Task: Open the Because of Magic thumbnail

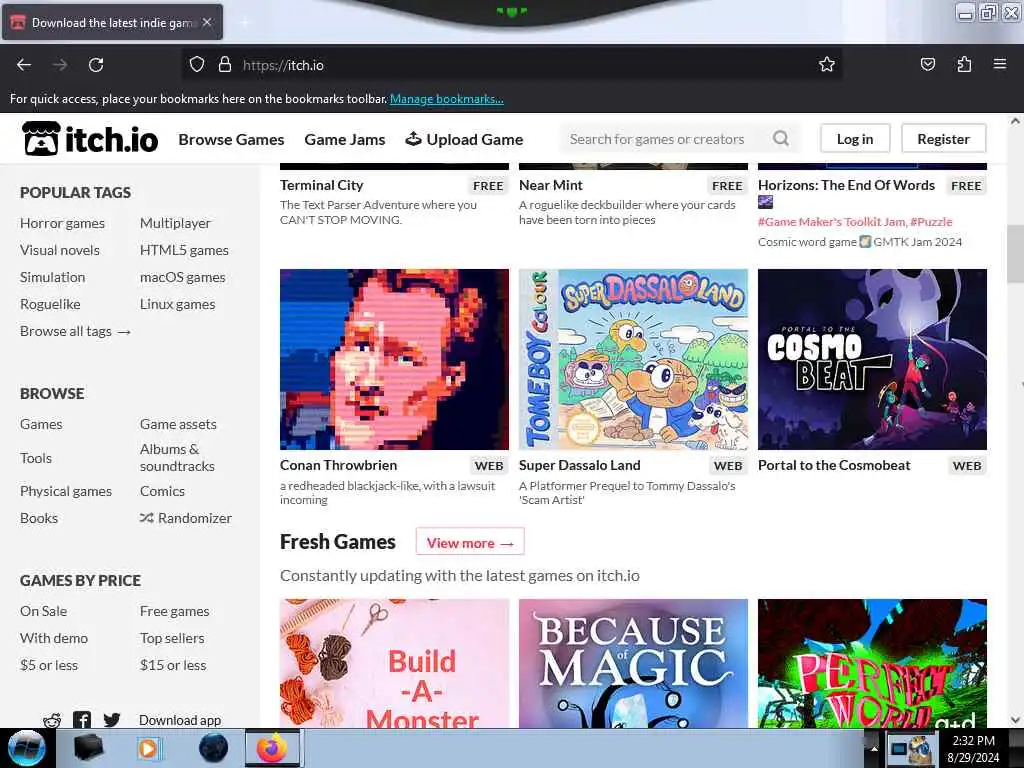Action: pos(633,663)
